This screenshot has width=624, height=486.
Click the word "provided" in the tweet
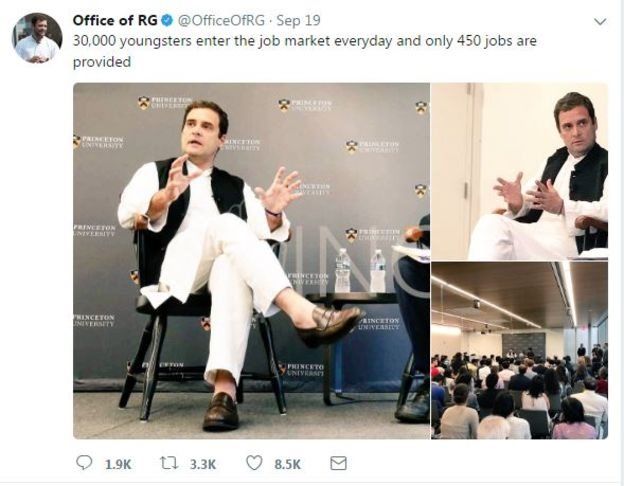click(x=102, y=62)
